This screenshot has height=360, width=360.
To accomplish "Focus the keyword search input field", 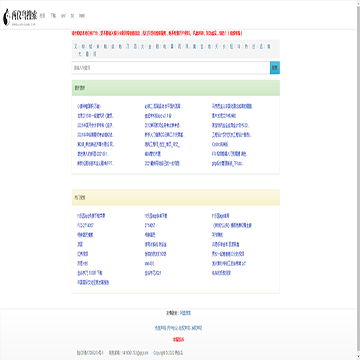I will click(x=171, y=68).
